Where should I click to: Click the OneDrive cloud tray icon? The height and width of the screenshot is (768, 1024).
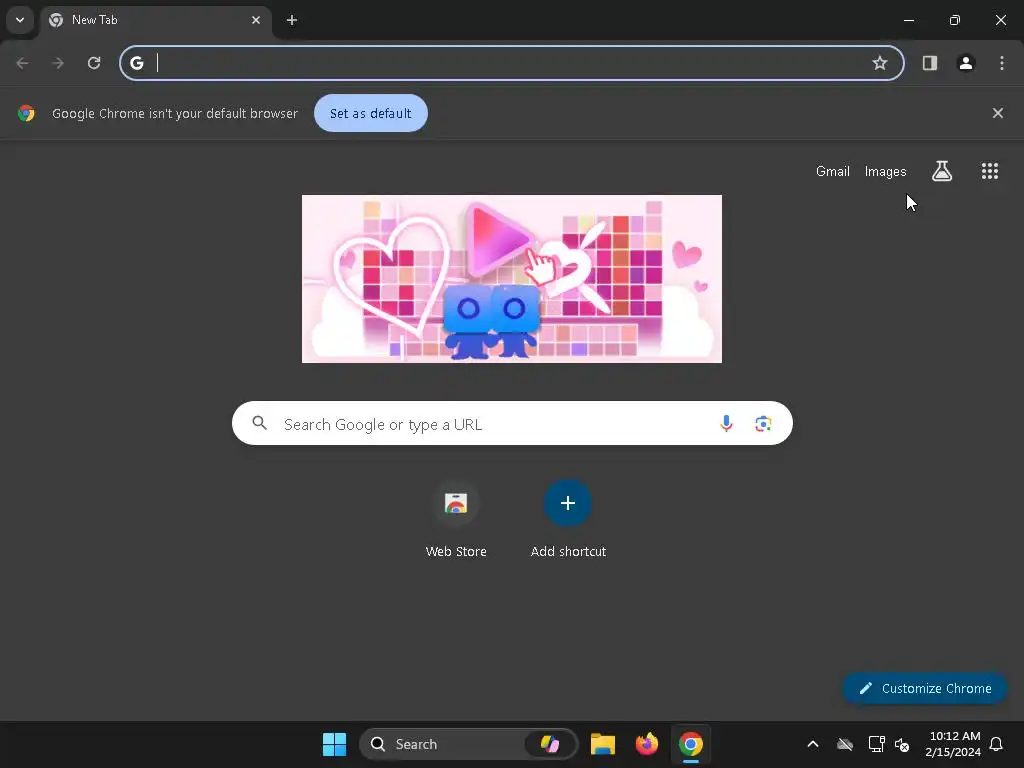(845, 744)
